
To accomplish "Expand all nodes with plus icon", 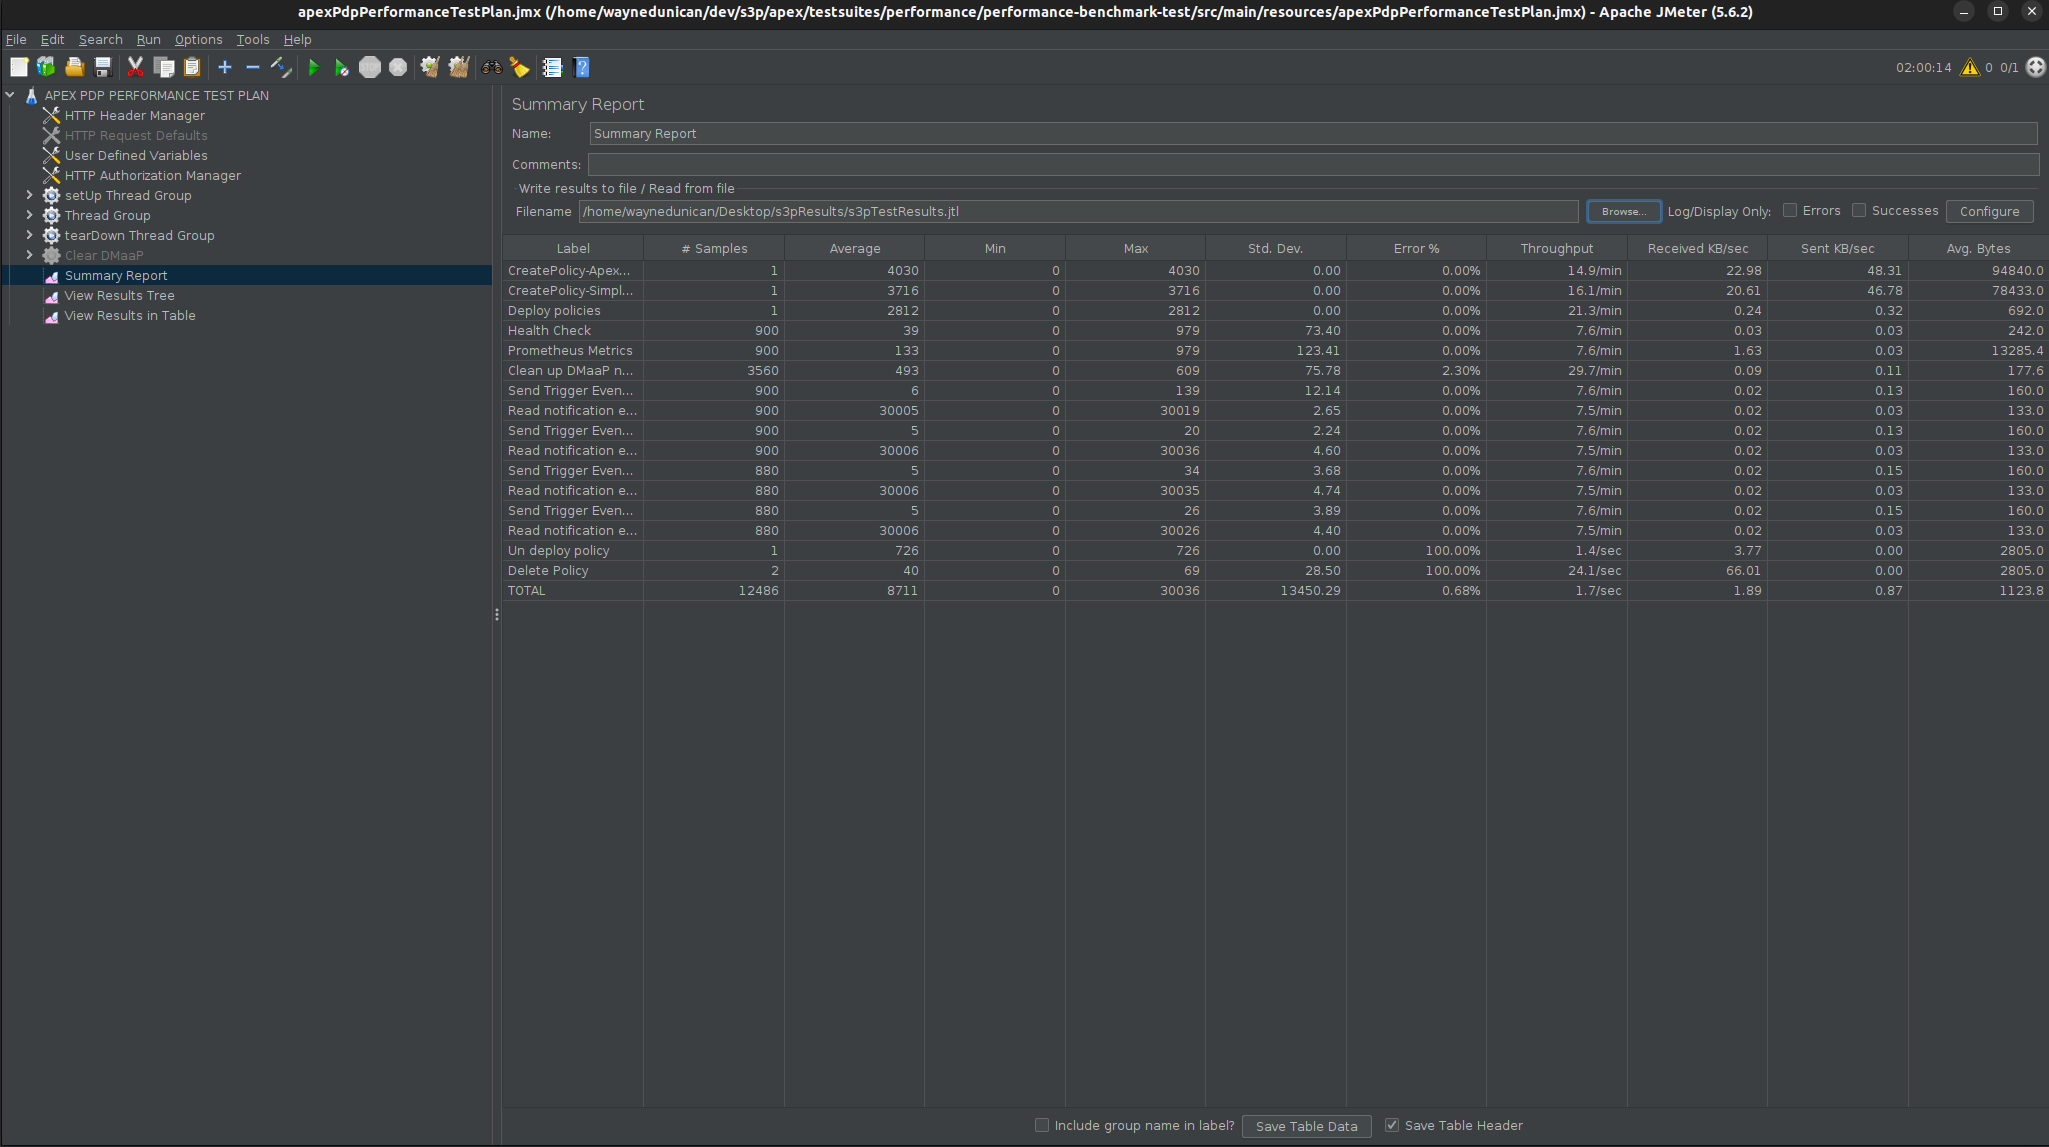I will pos(225,67).
